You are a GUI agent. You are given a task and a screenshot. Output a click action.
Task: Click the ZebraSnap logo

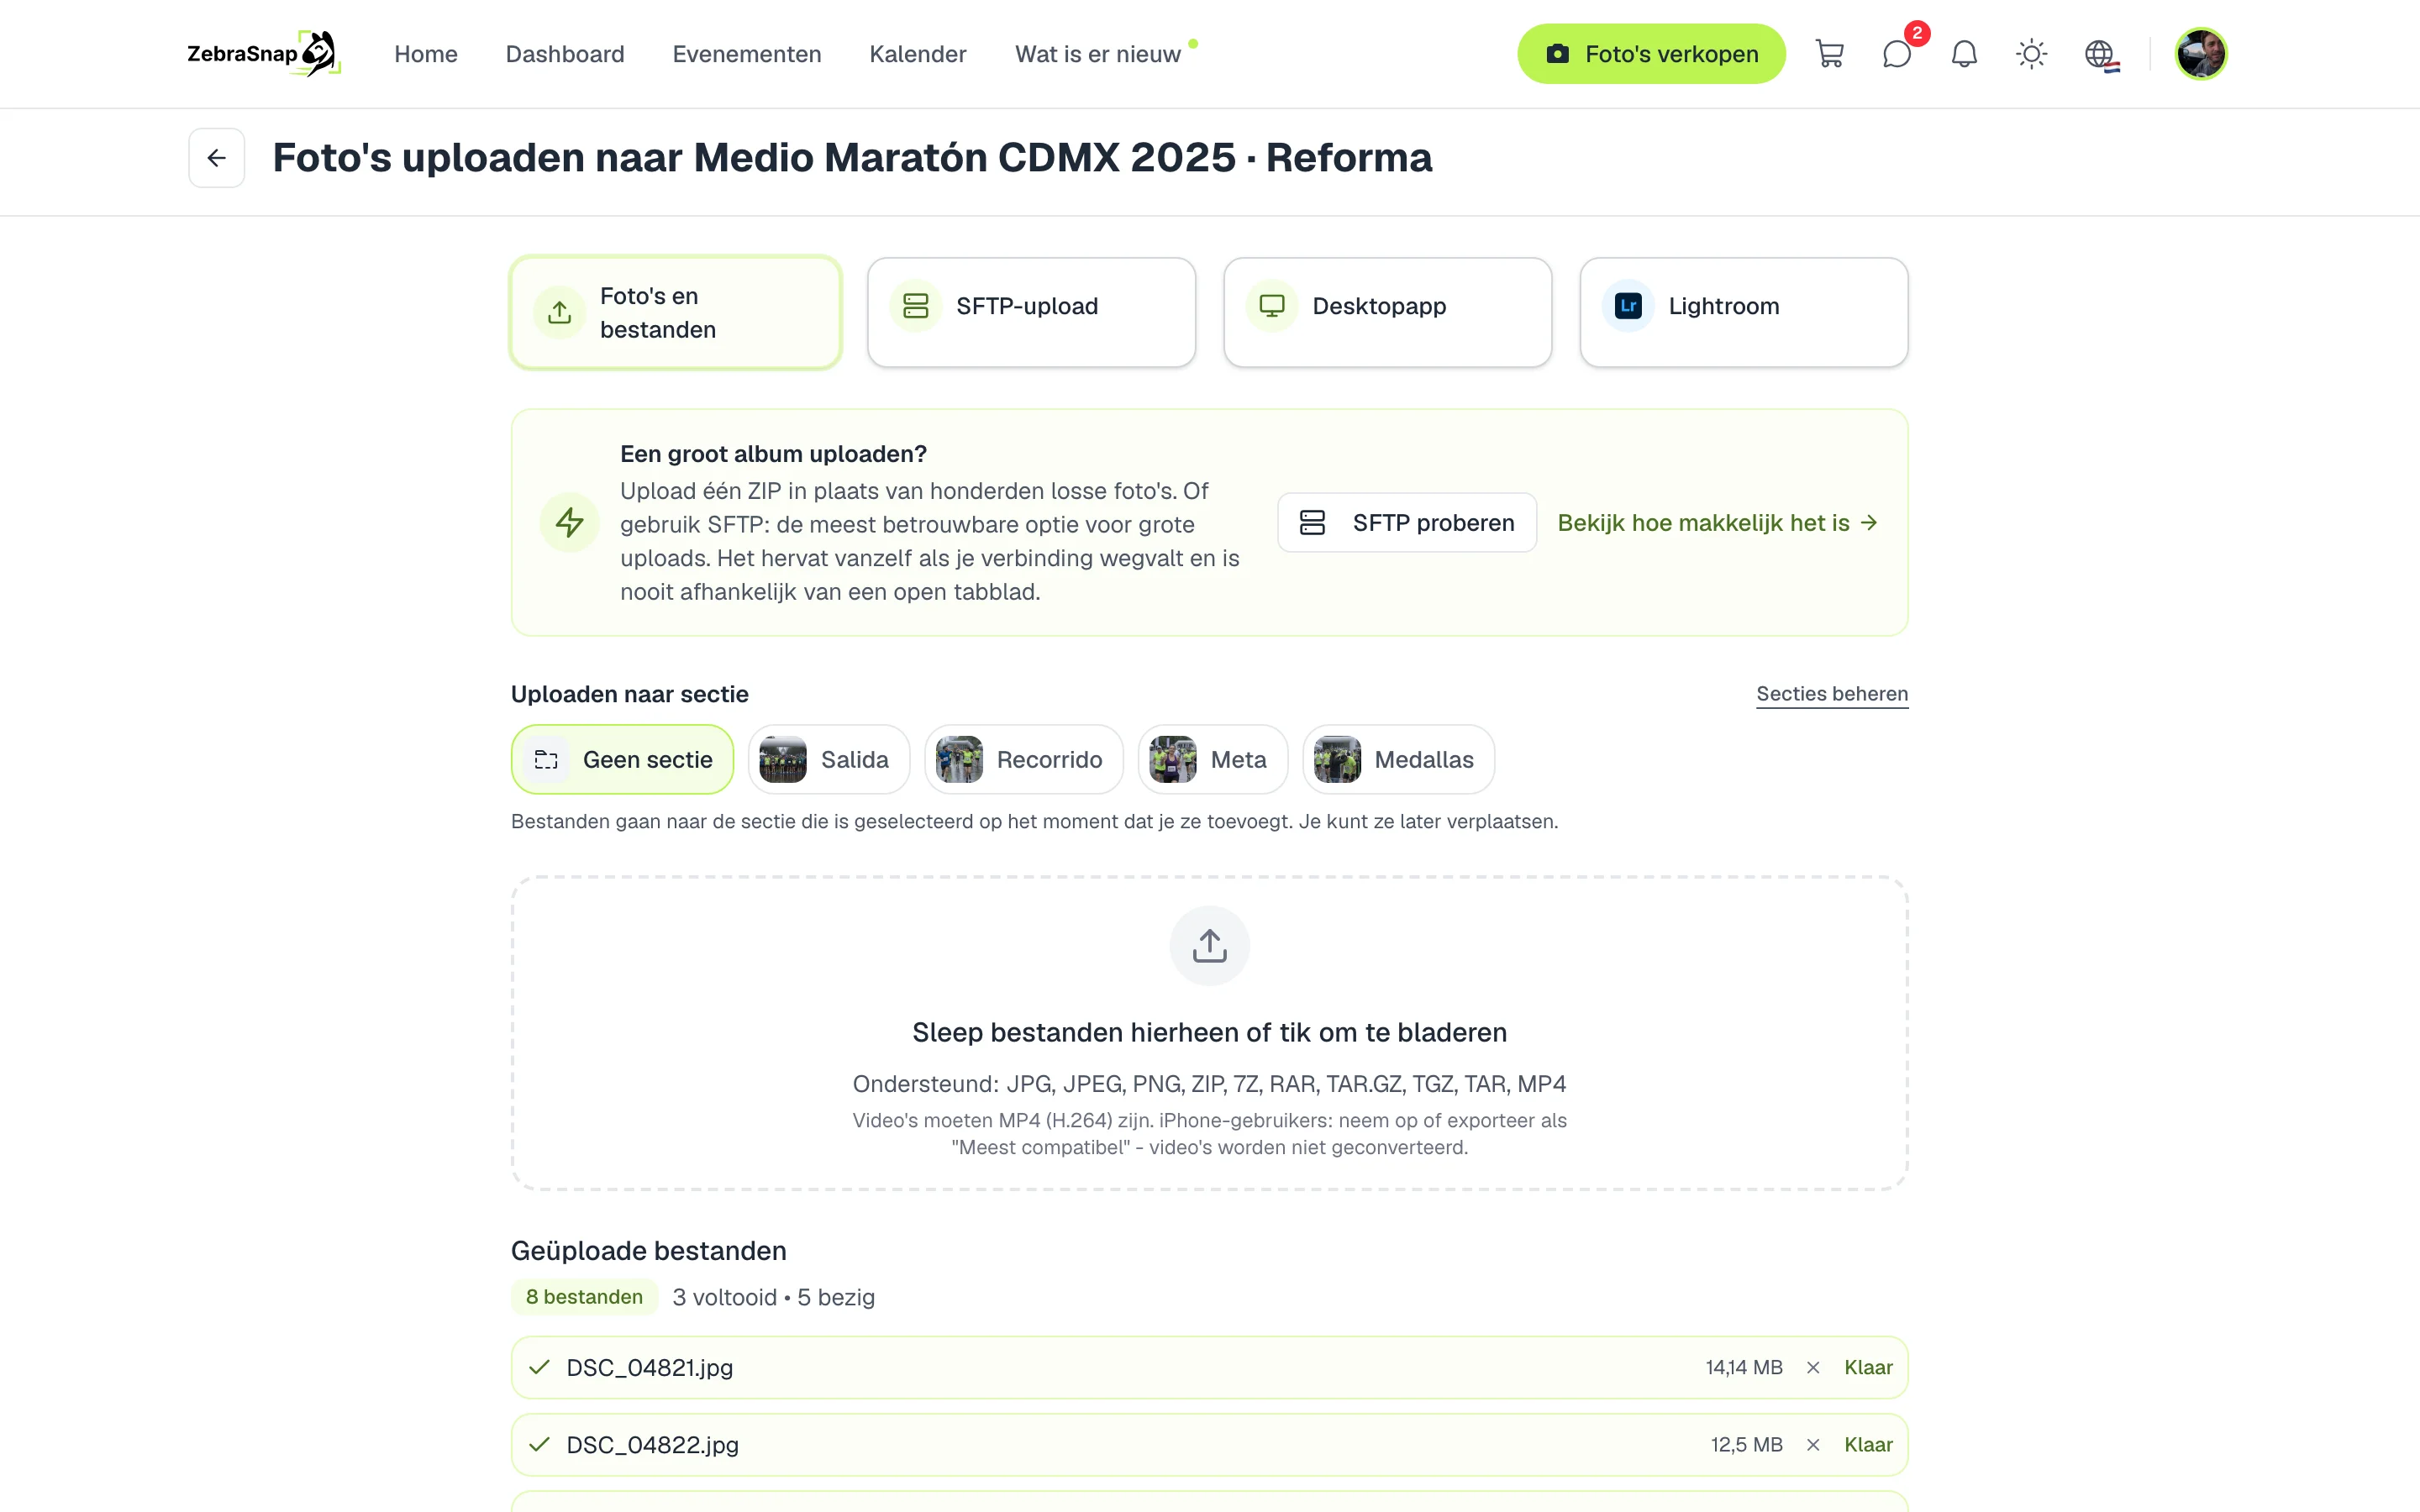pos(264,54)
